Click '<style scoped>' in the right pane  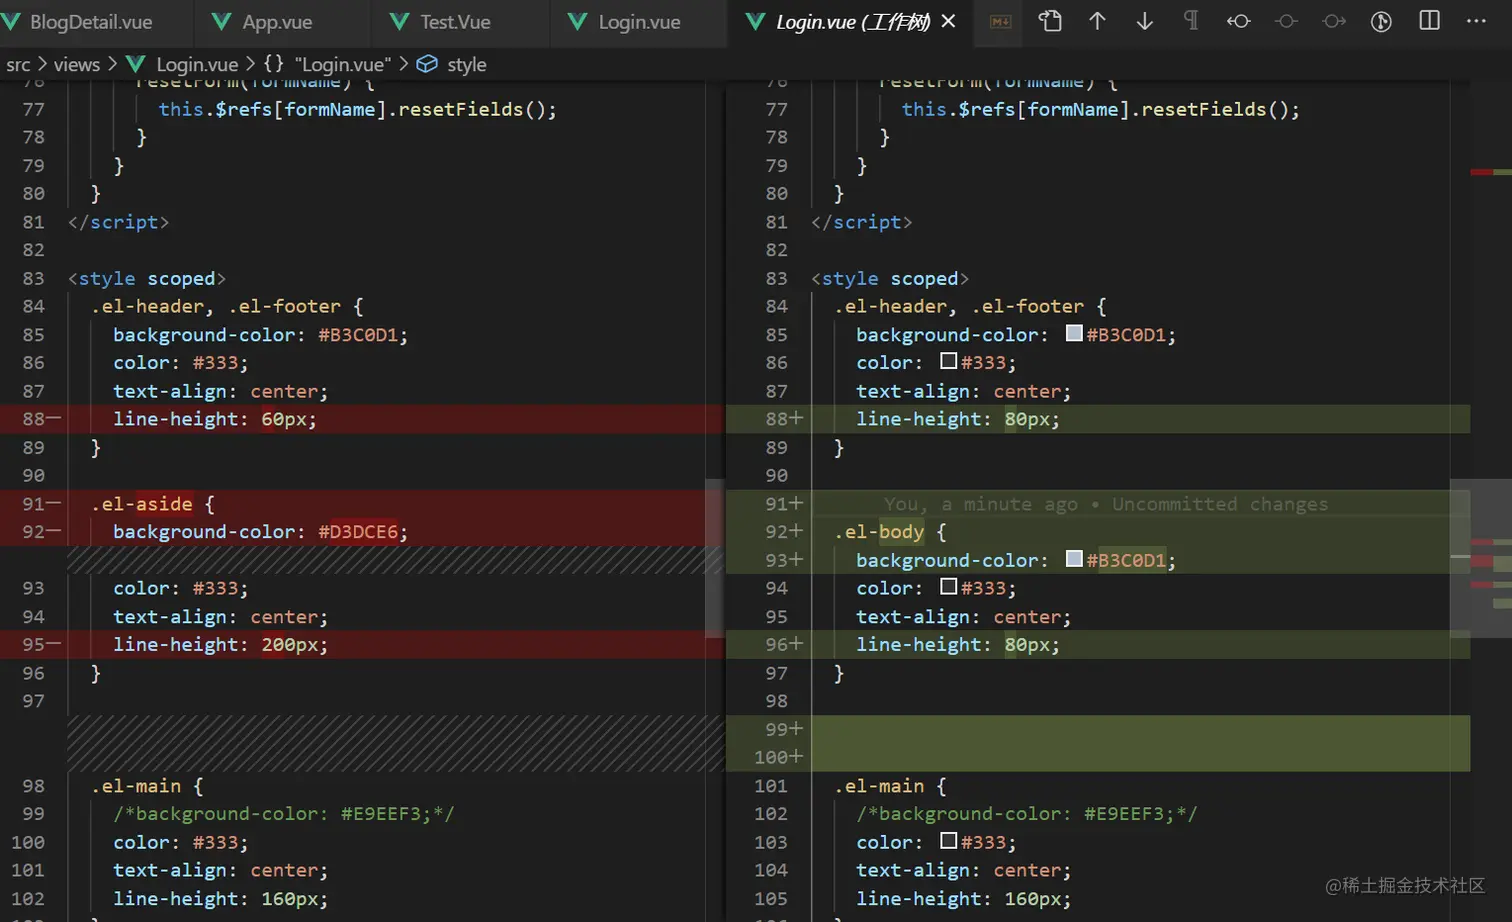tap(890, 278)
